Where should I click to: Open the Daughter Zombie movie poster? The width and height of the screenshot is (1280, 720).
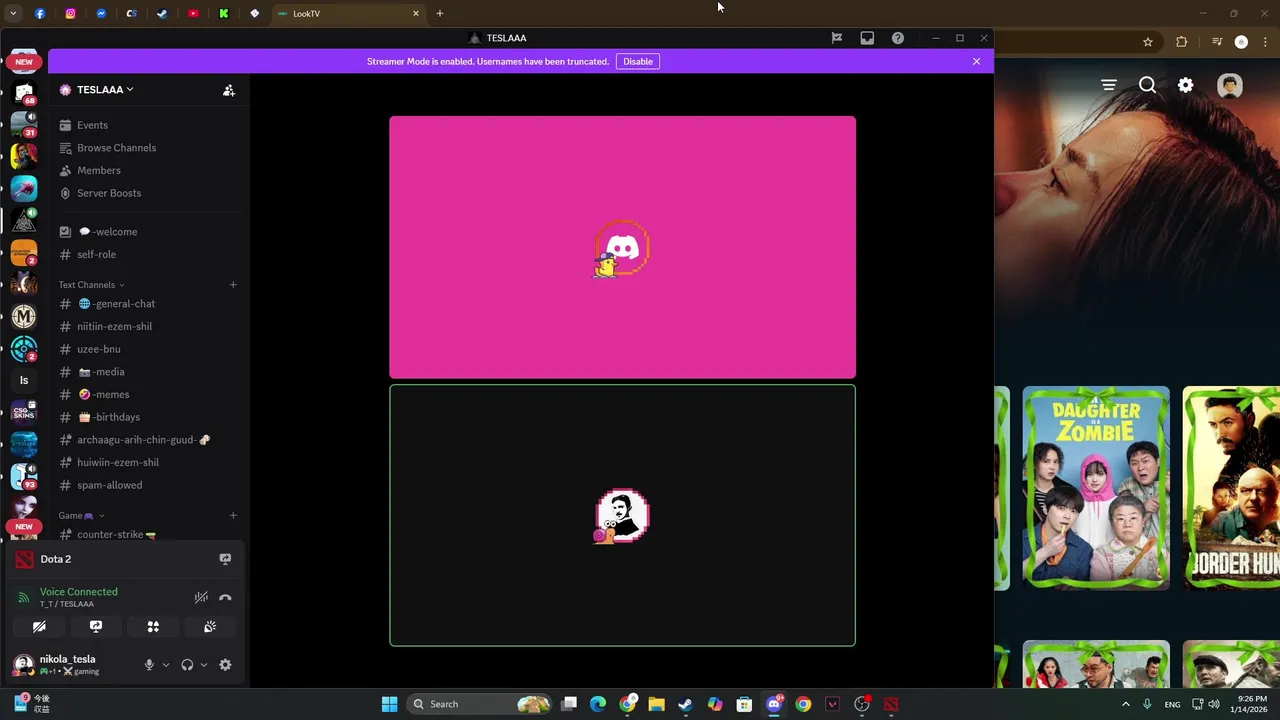(x=1096, y=488)
